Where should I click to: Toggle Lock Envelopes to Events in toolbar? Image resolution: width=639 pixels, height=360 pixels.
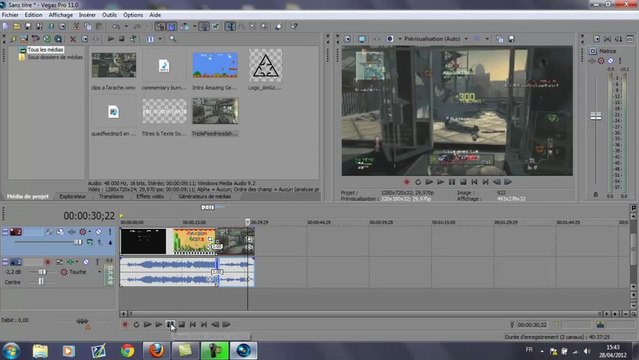(204, 27)
